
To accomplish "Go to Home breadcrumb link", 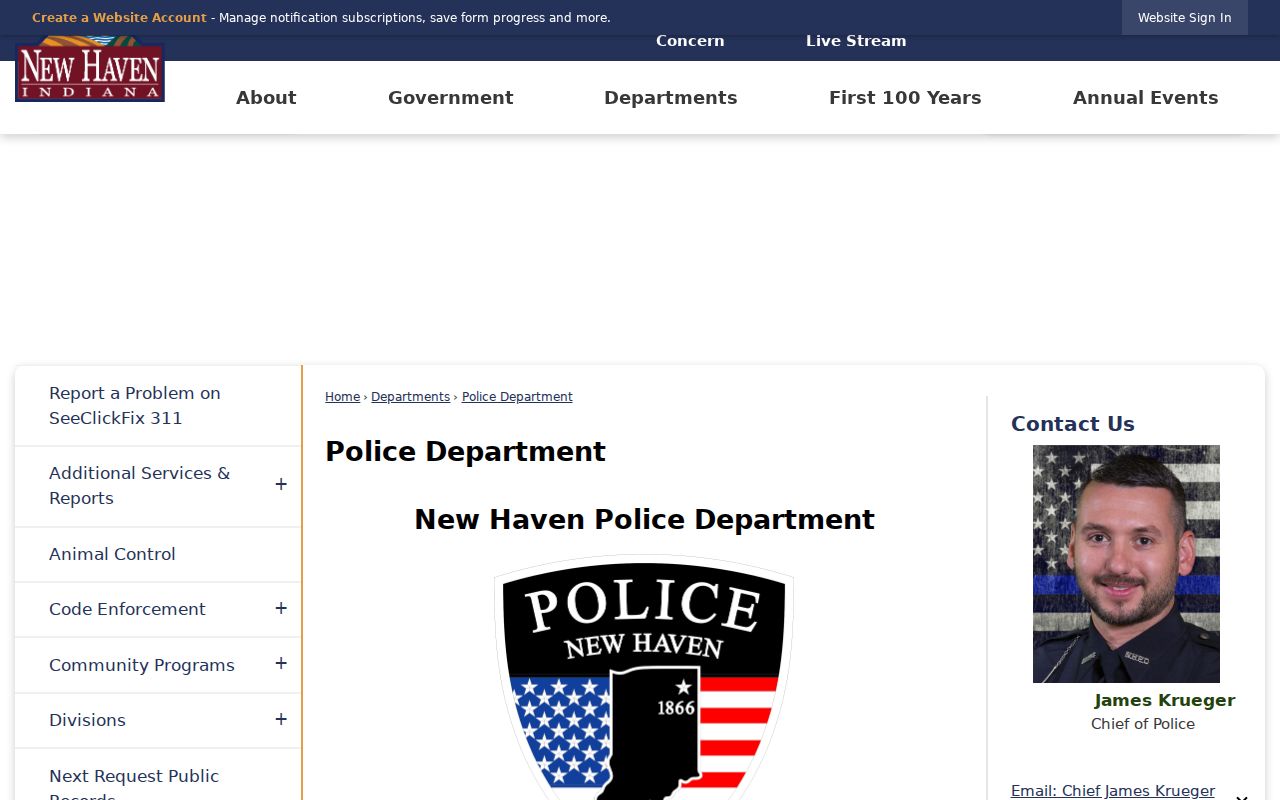I will point(342,397).
